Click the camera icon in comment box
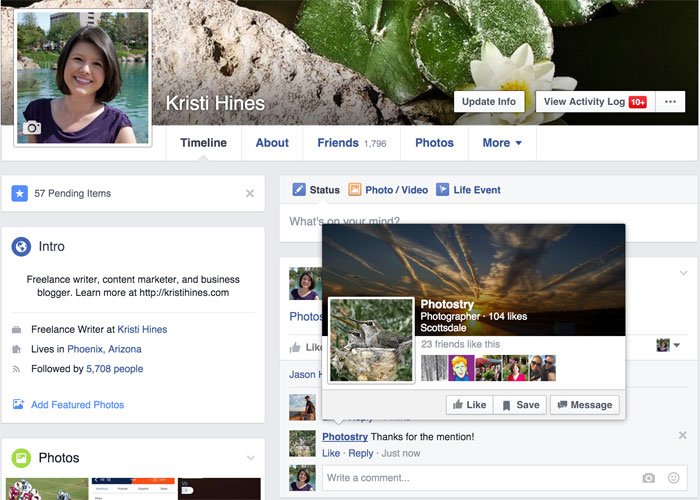 pos(649,478)
